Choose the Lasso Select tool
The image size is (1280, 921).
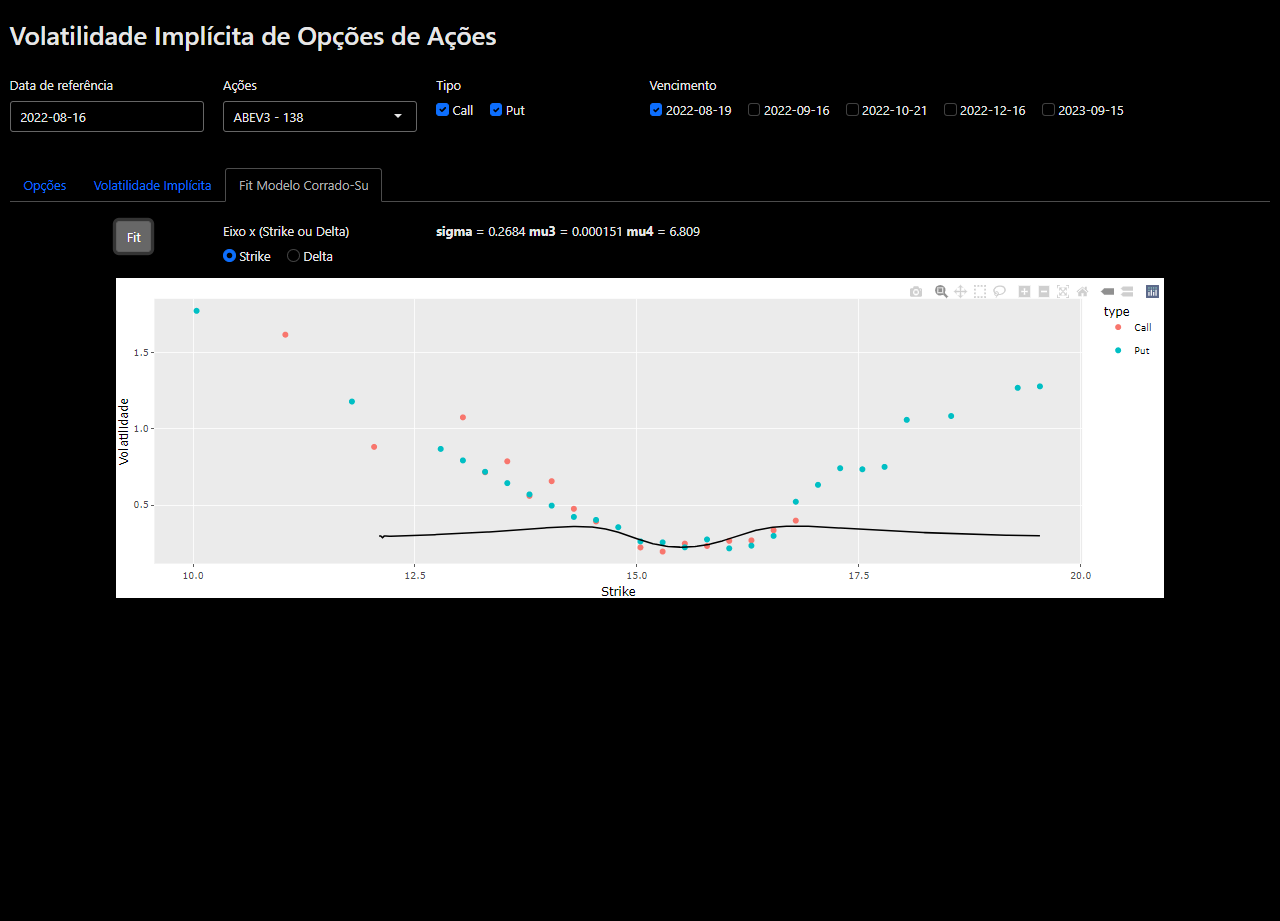[x=999, y=292]
